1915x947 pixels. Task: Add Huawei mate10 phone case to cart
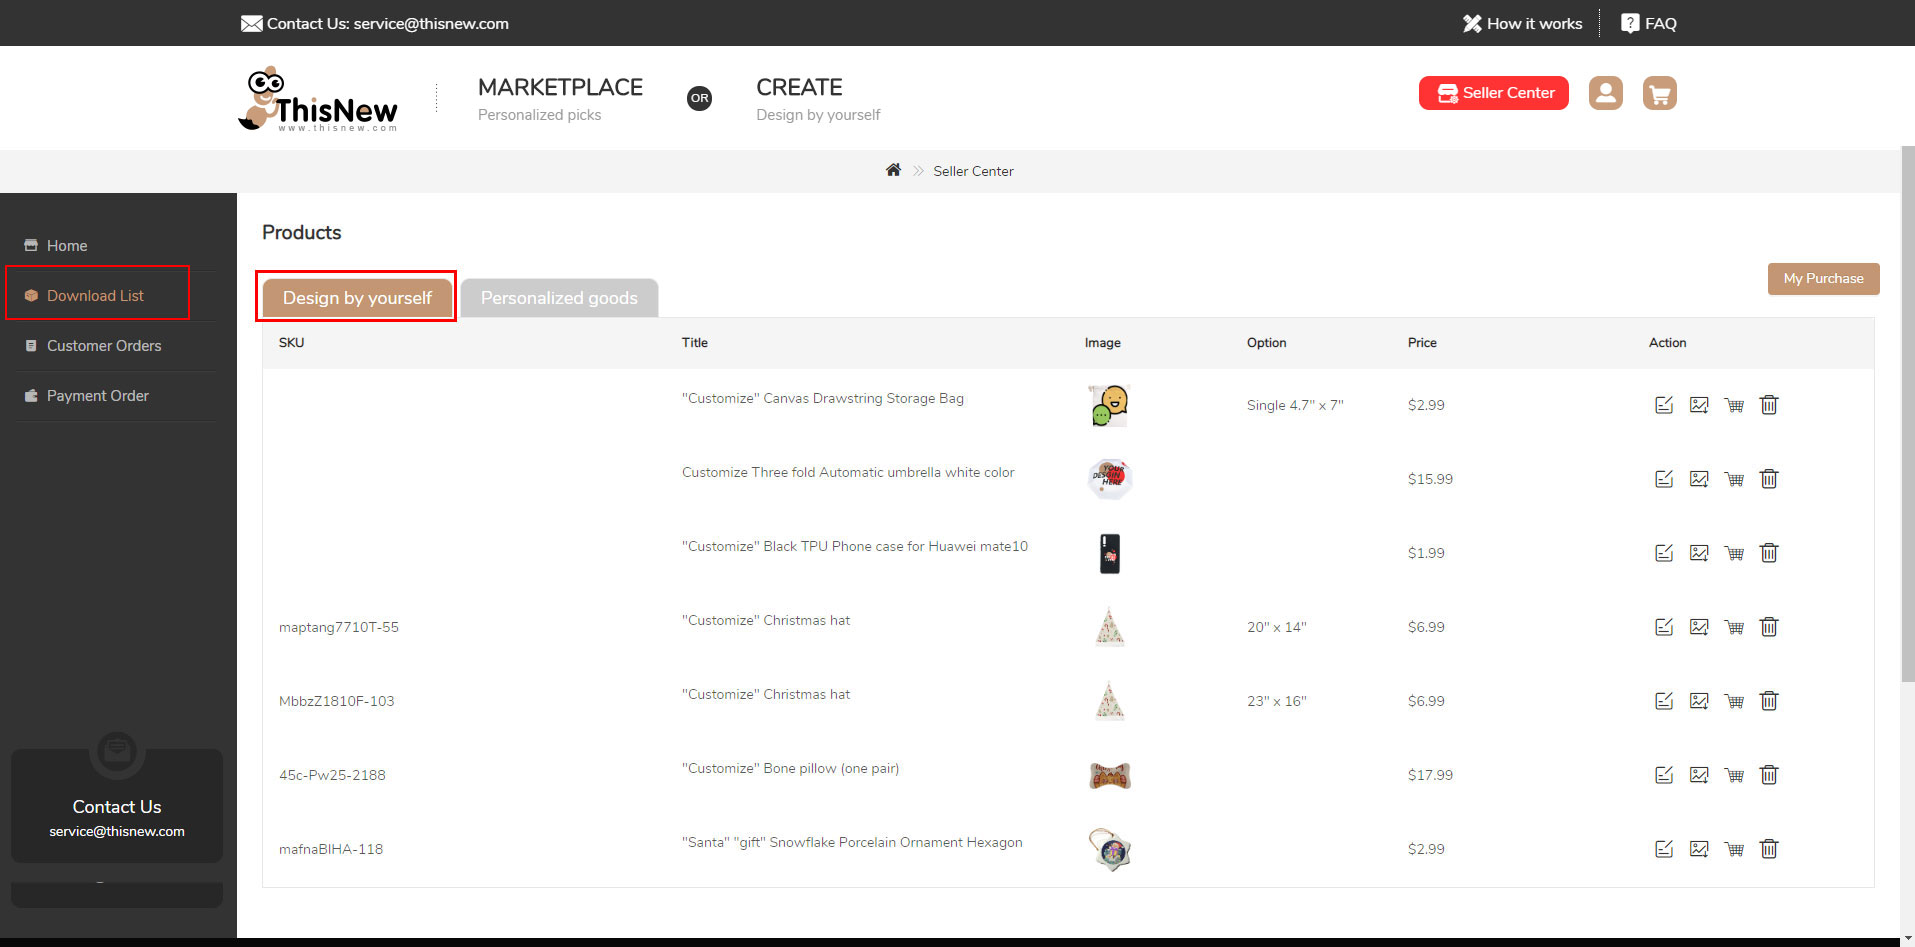[1734, 553]
